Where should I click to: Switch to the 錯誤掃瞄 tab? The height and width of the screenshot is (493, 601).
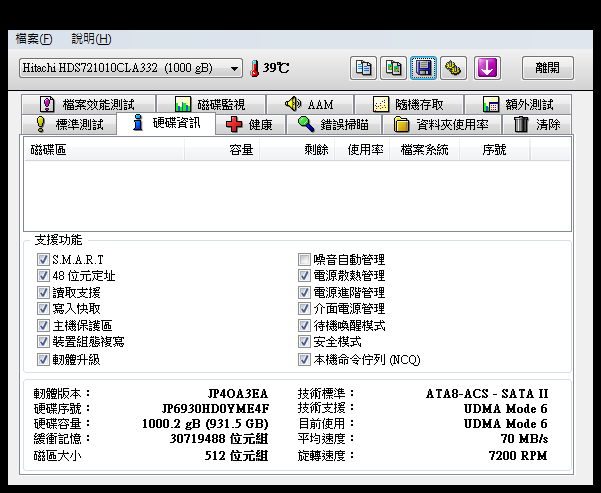(334, 124)
